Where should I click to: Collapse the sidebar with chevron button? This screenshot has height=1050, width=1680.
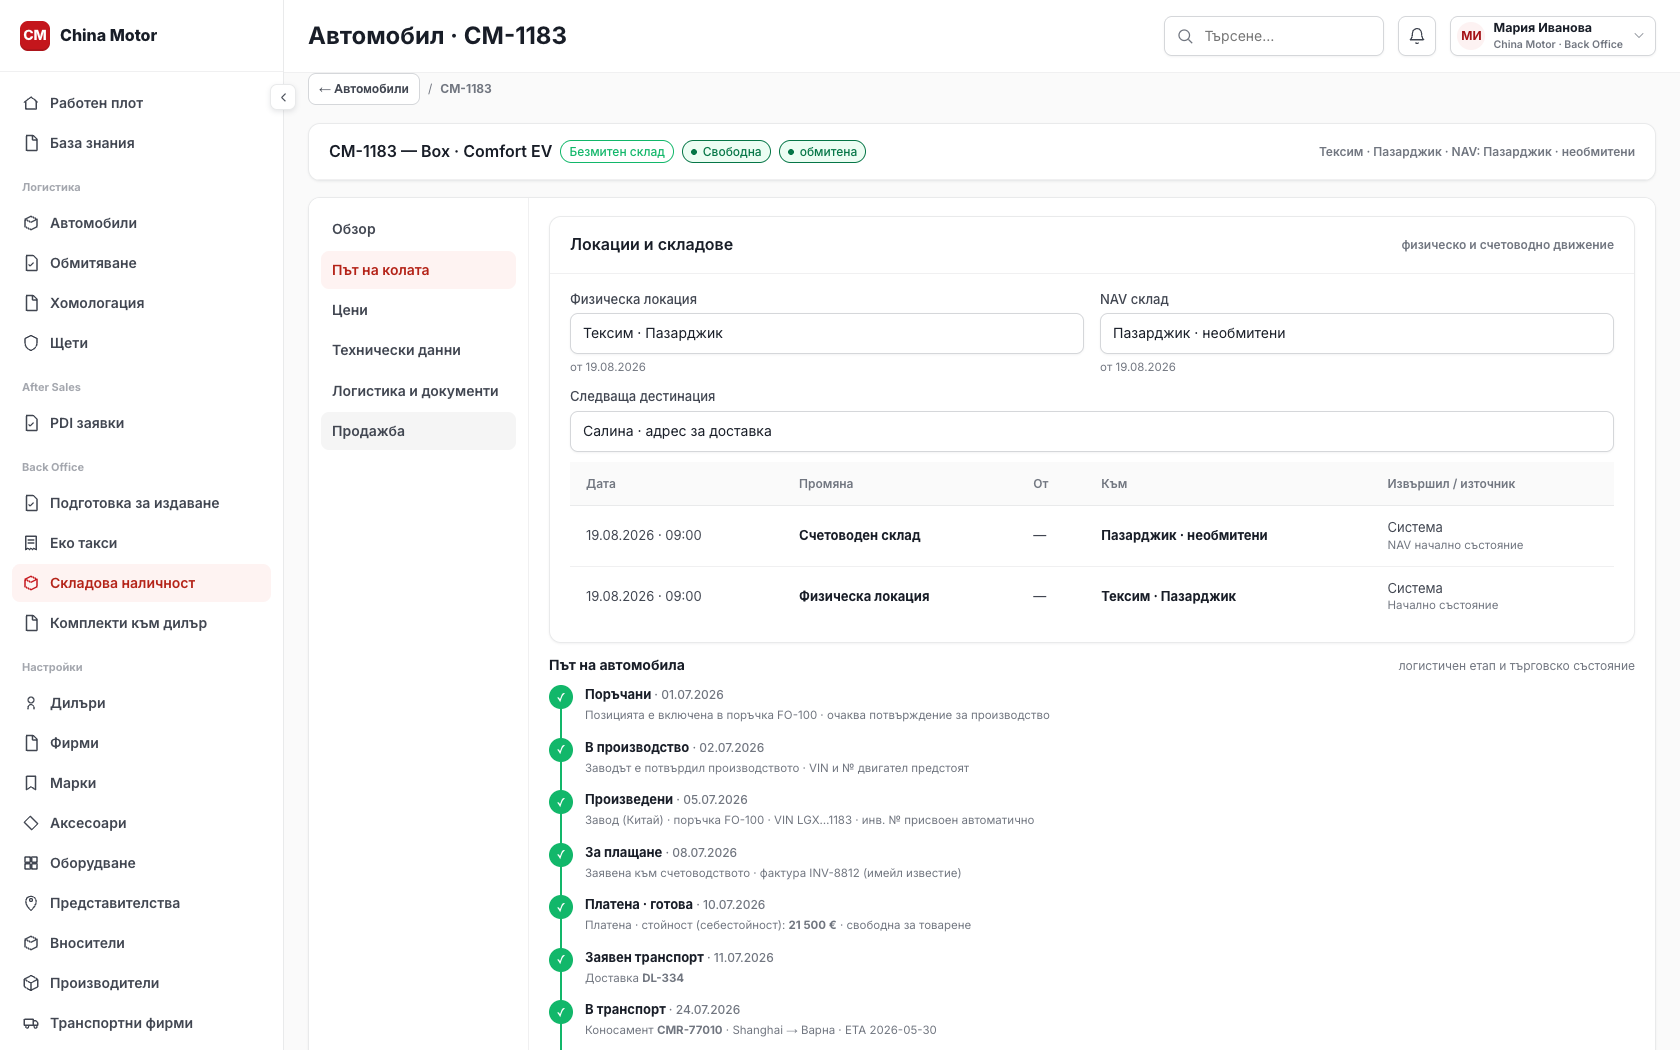pyautogui.click(x=283, y=97)
